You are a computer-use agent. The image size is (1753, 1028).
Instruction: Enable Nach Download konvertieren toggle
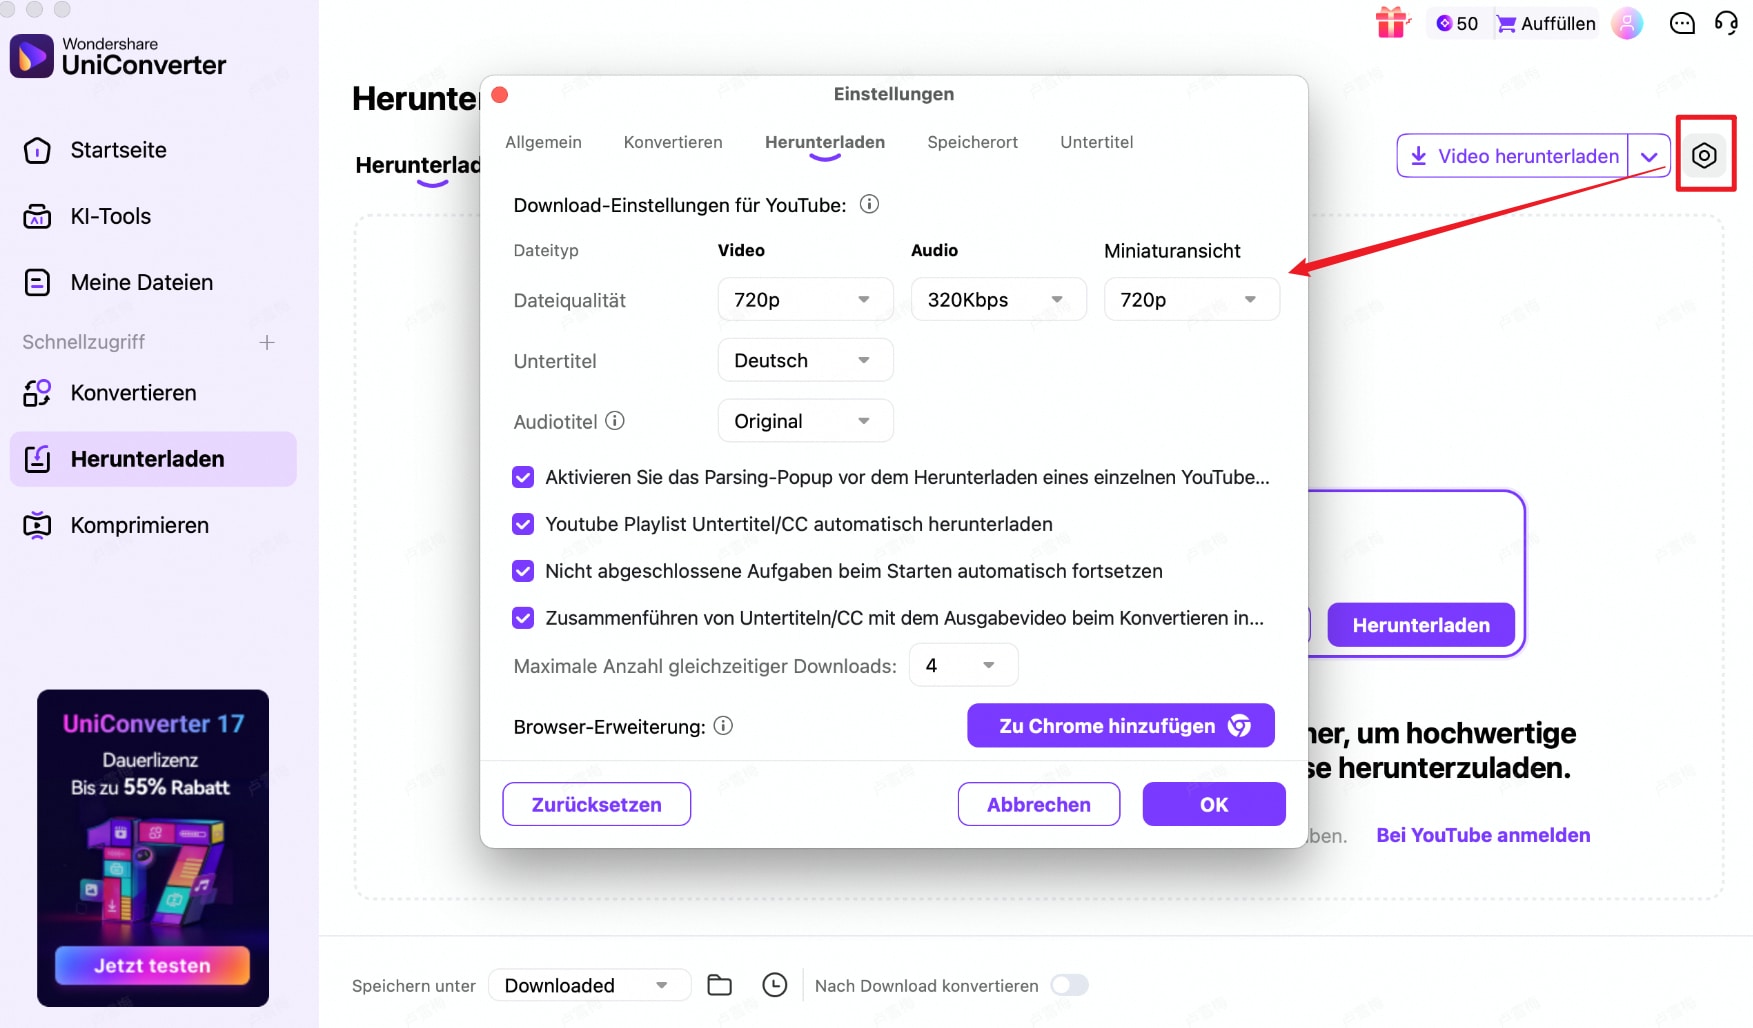1069,985
